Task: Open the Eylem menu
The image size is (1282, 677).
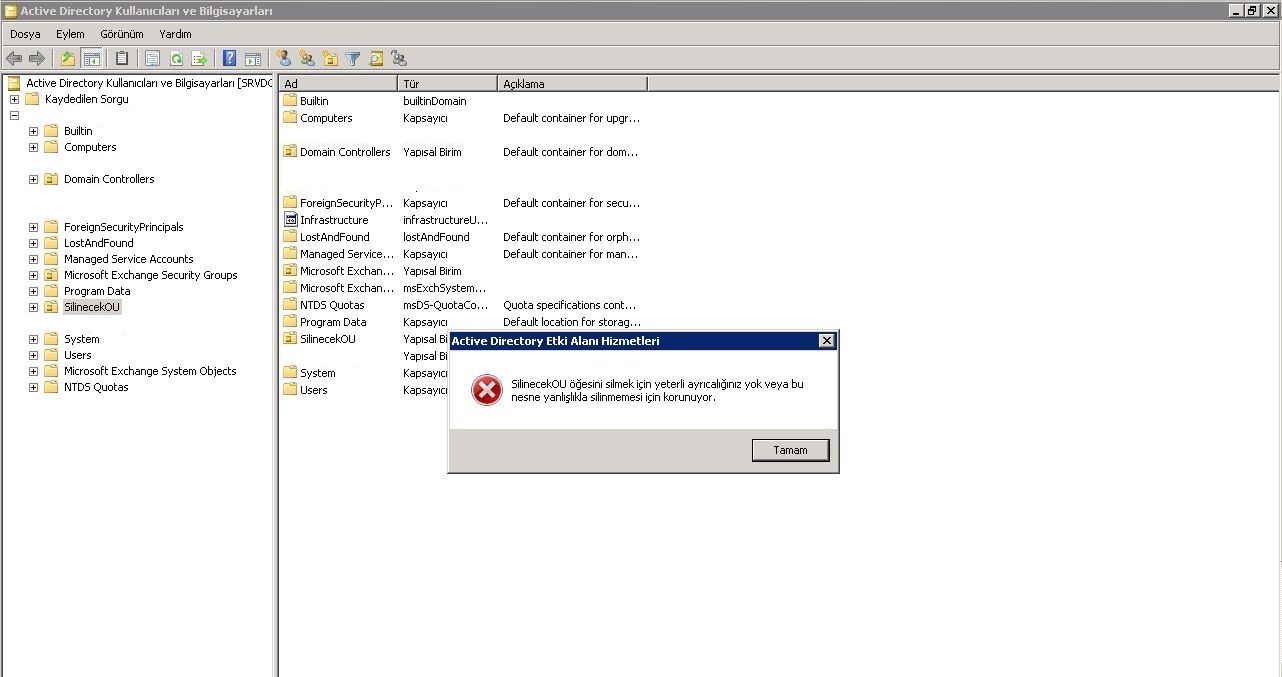Action: [70, 34]
